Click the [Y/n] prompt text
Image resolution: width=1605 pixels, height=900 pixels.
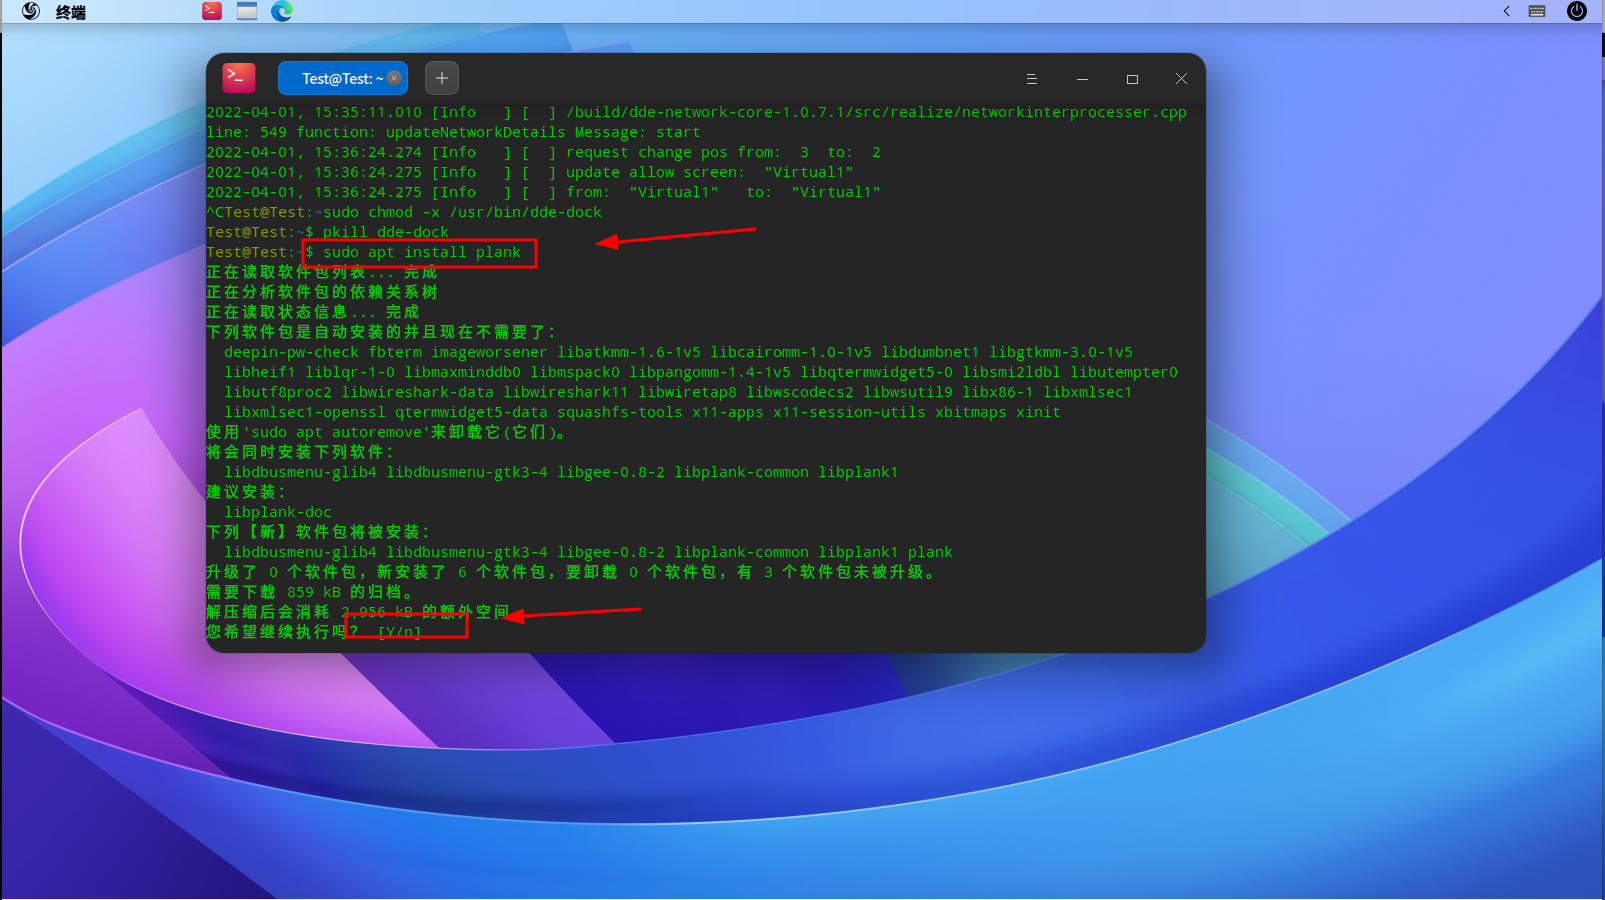399,632
